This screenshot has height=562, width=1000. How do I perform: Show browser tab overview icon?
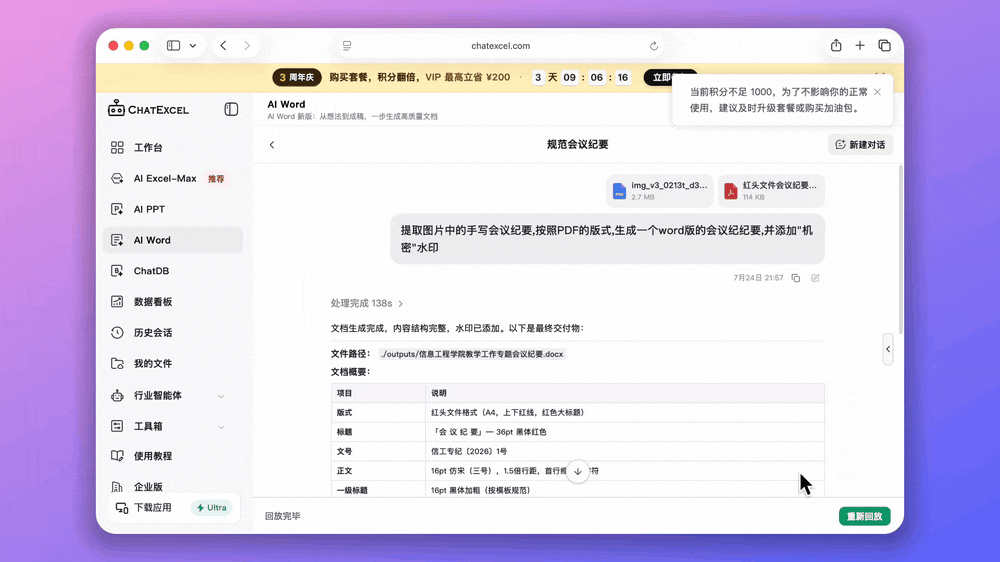884,45
